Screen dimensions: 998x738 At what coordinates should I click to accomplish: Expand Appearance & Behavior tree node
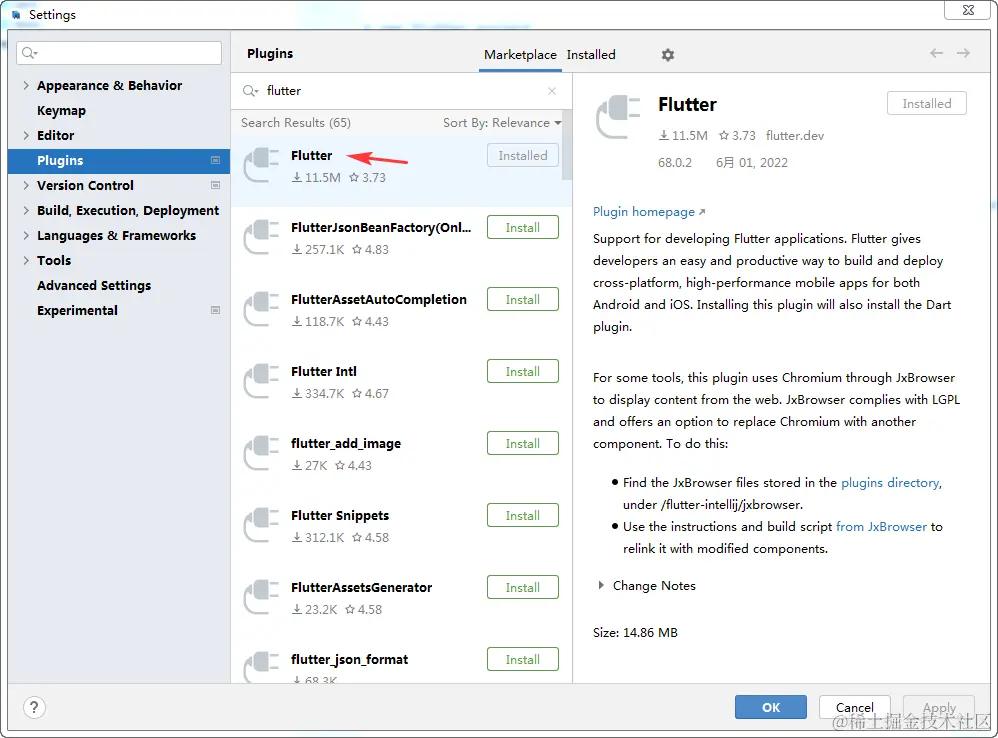click(26, 85)
